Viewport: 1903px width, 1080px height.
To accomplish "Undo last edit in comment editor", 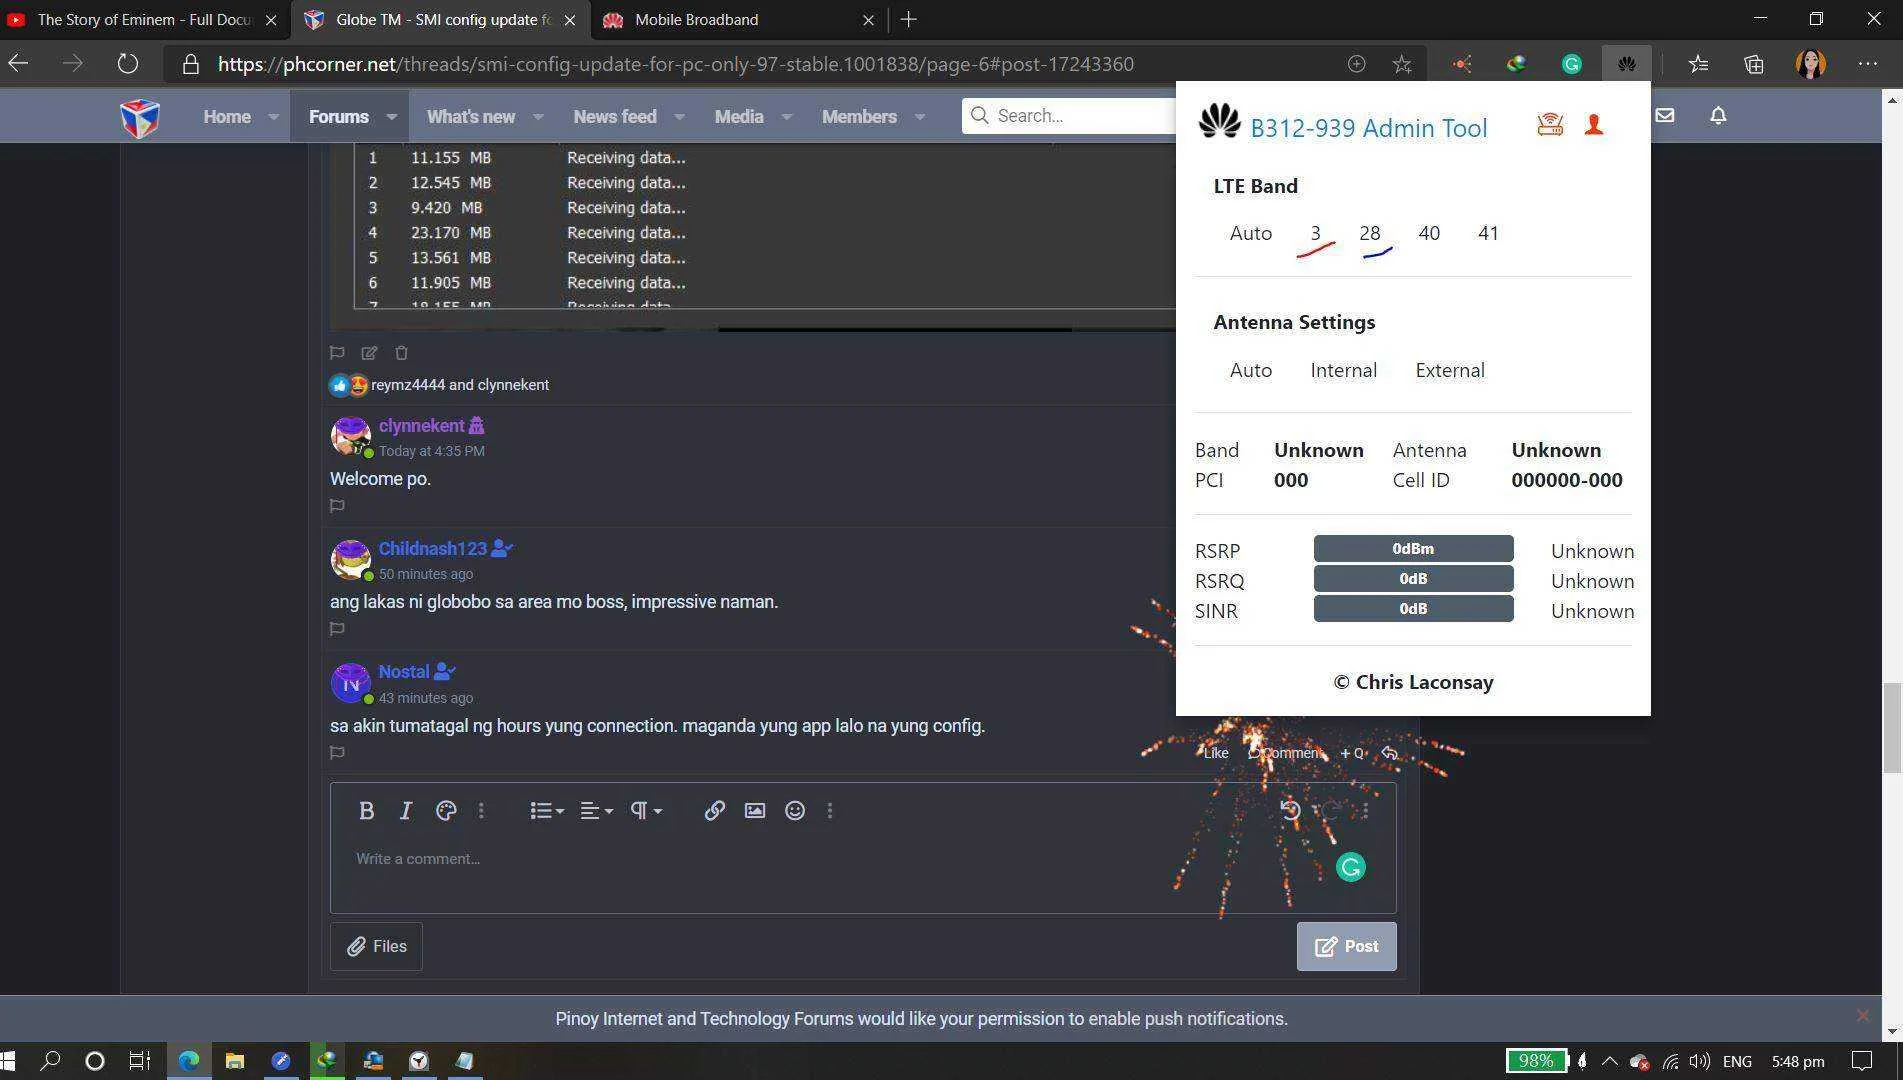I will point(1290,811).
